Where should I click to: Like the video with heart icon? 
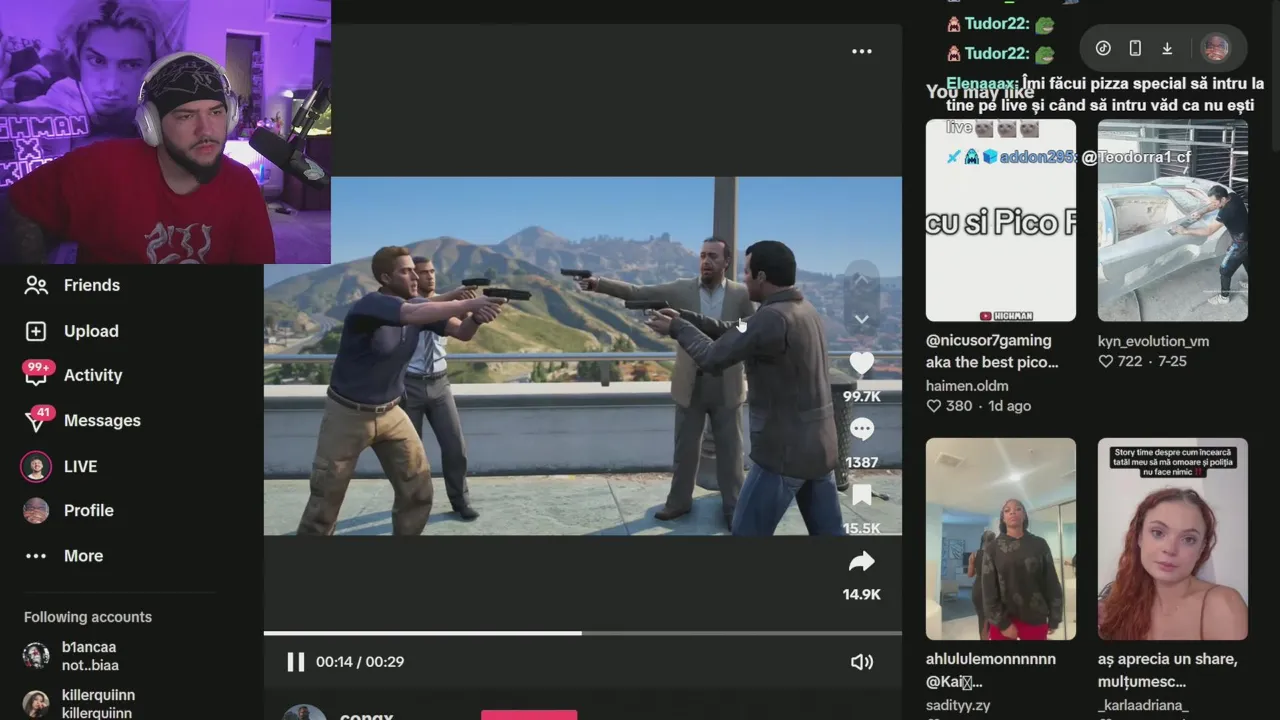tap(861, 364)
